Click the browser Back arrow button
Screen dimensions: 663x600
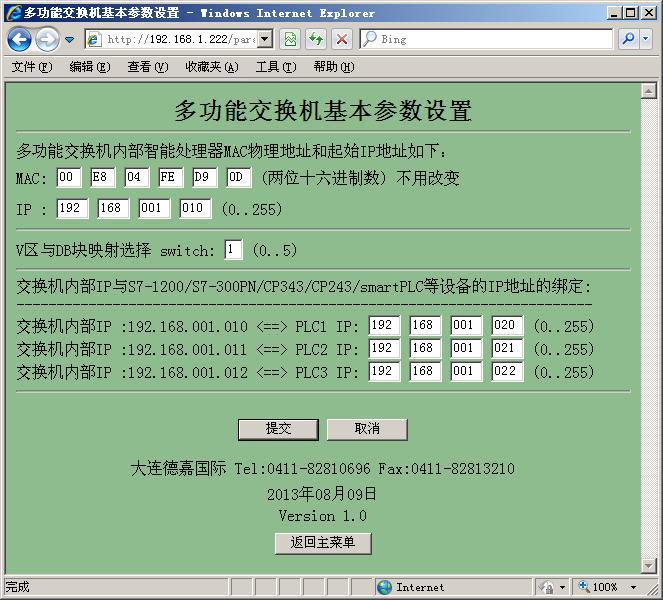pos(19,40)
